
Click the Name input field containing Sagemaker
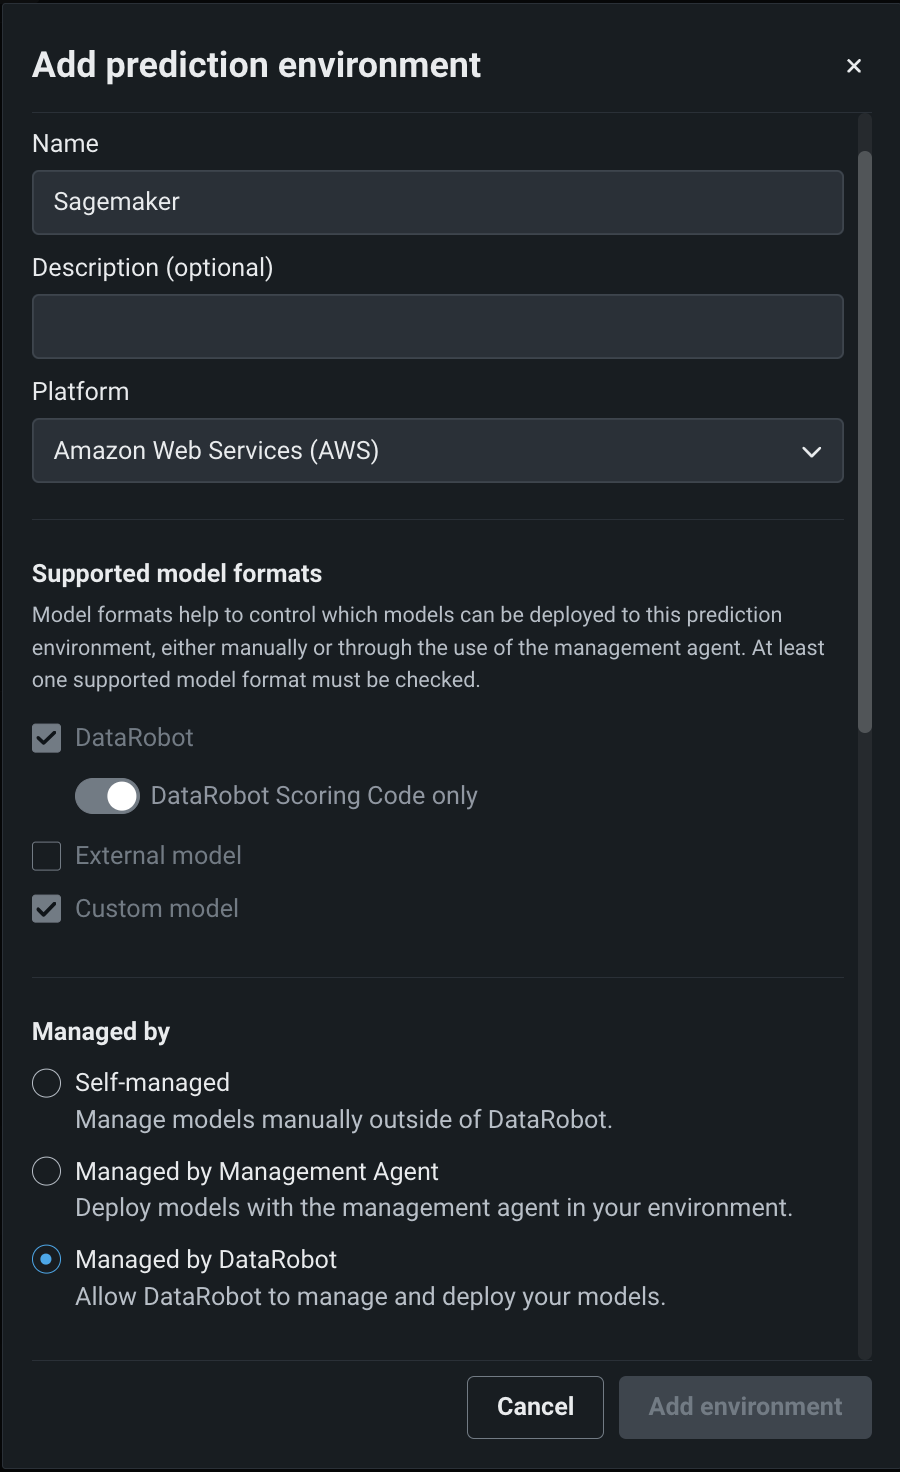pos(437,202)
